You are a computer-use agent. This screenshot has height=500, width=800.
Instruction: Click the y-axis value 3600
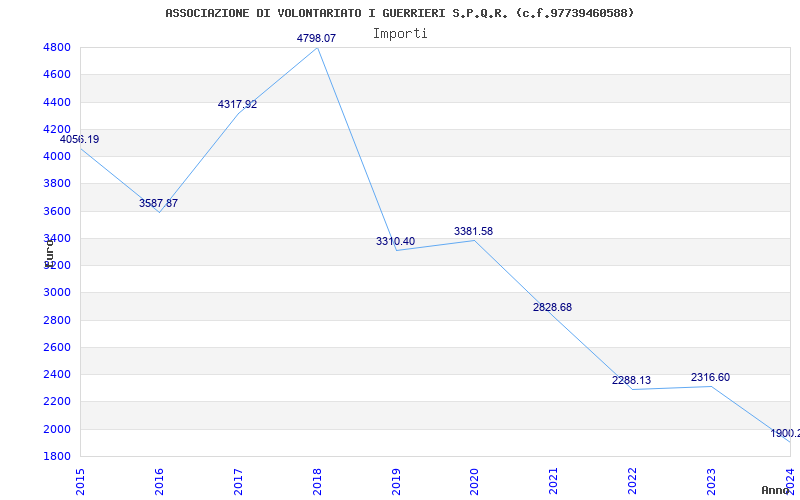[57, 211]
